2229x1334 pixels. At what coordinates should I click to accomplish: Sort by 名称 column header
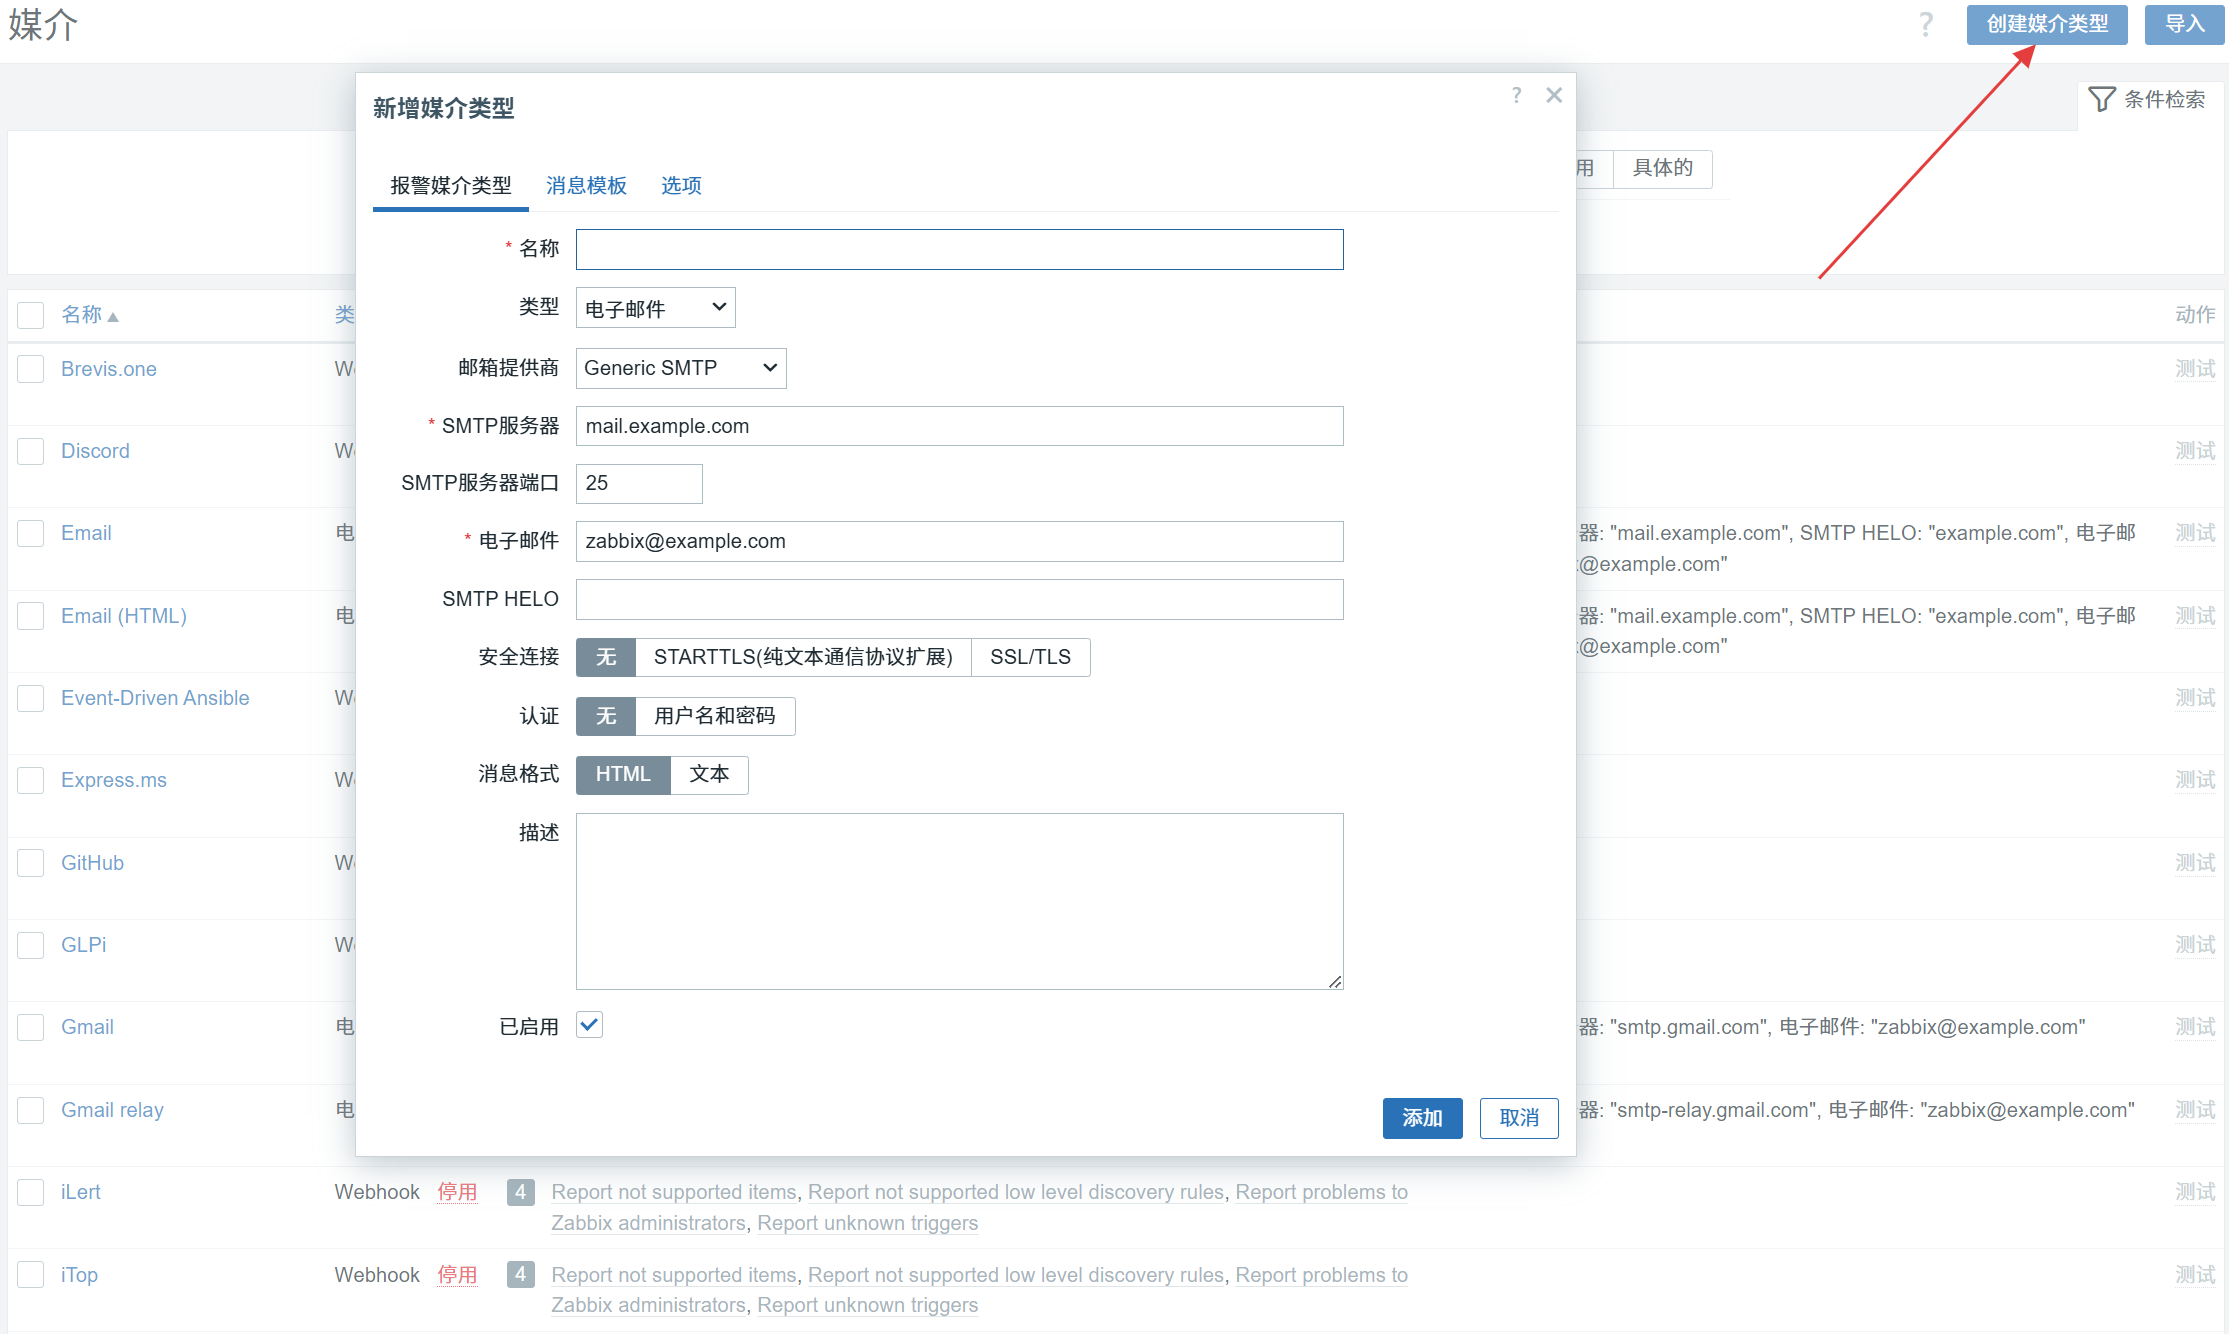pos(89,315)
